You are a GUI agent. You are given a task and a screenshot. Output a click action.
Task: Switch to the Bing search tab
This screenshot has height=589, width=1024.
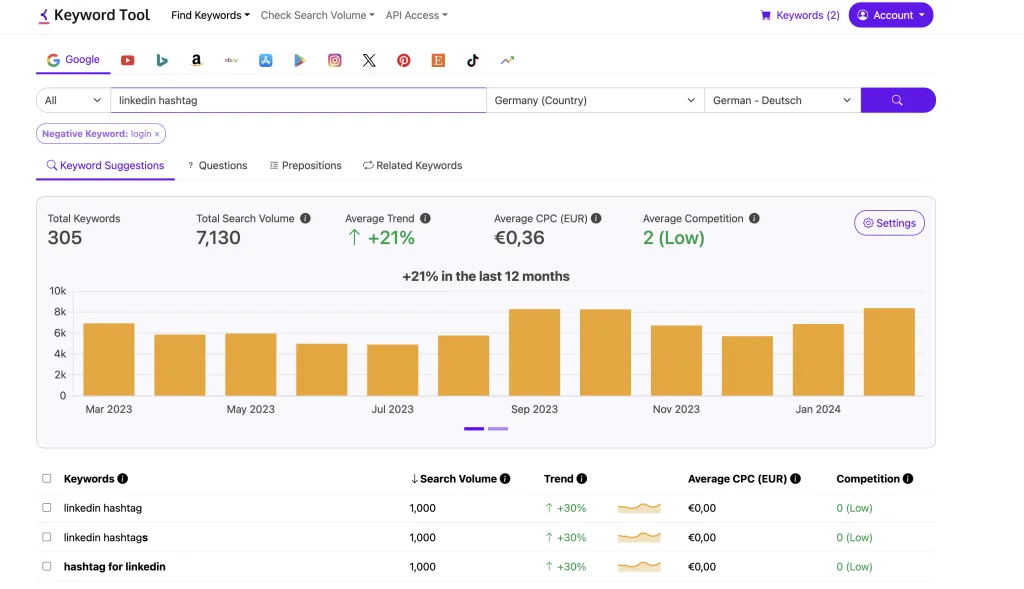pos(162,60)
